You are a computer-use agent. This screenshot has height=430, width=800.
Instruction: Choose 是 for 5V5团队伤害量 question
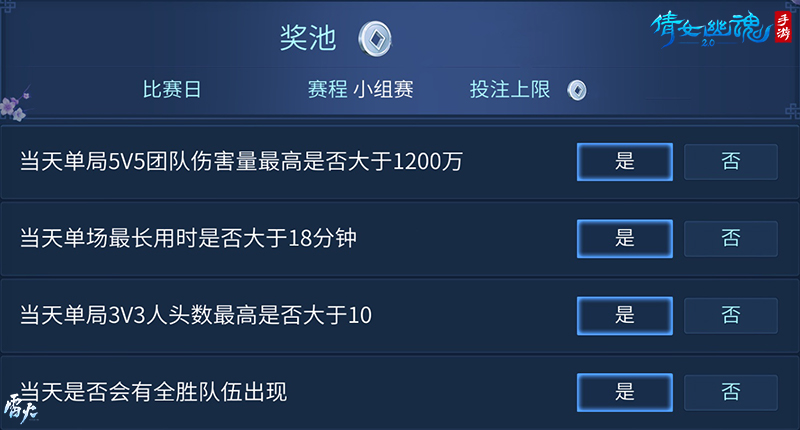click(x=625, y=162)
